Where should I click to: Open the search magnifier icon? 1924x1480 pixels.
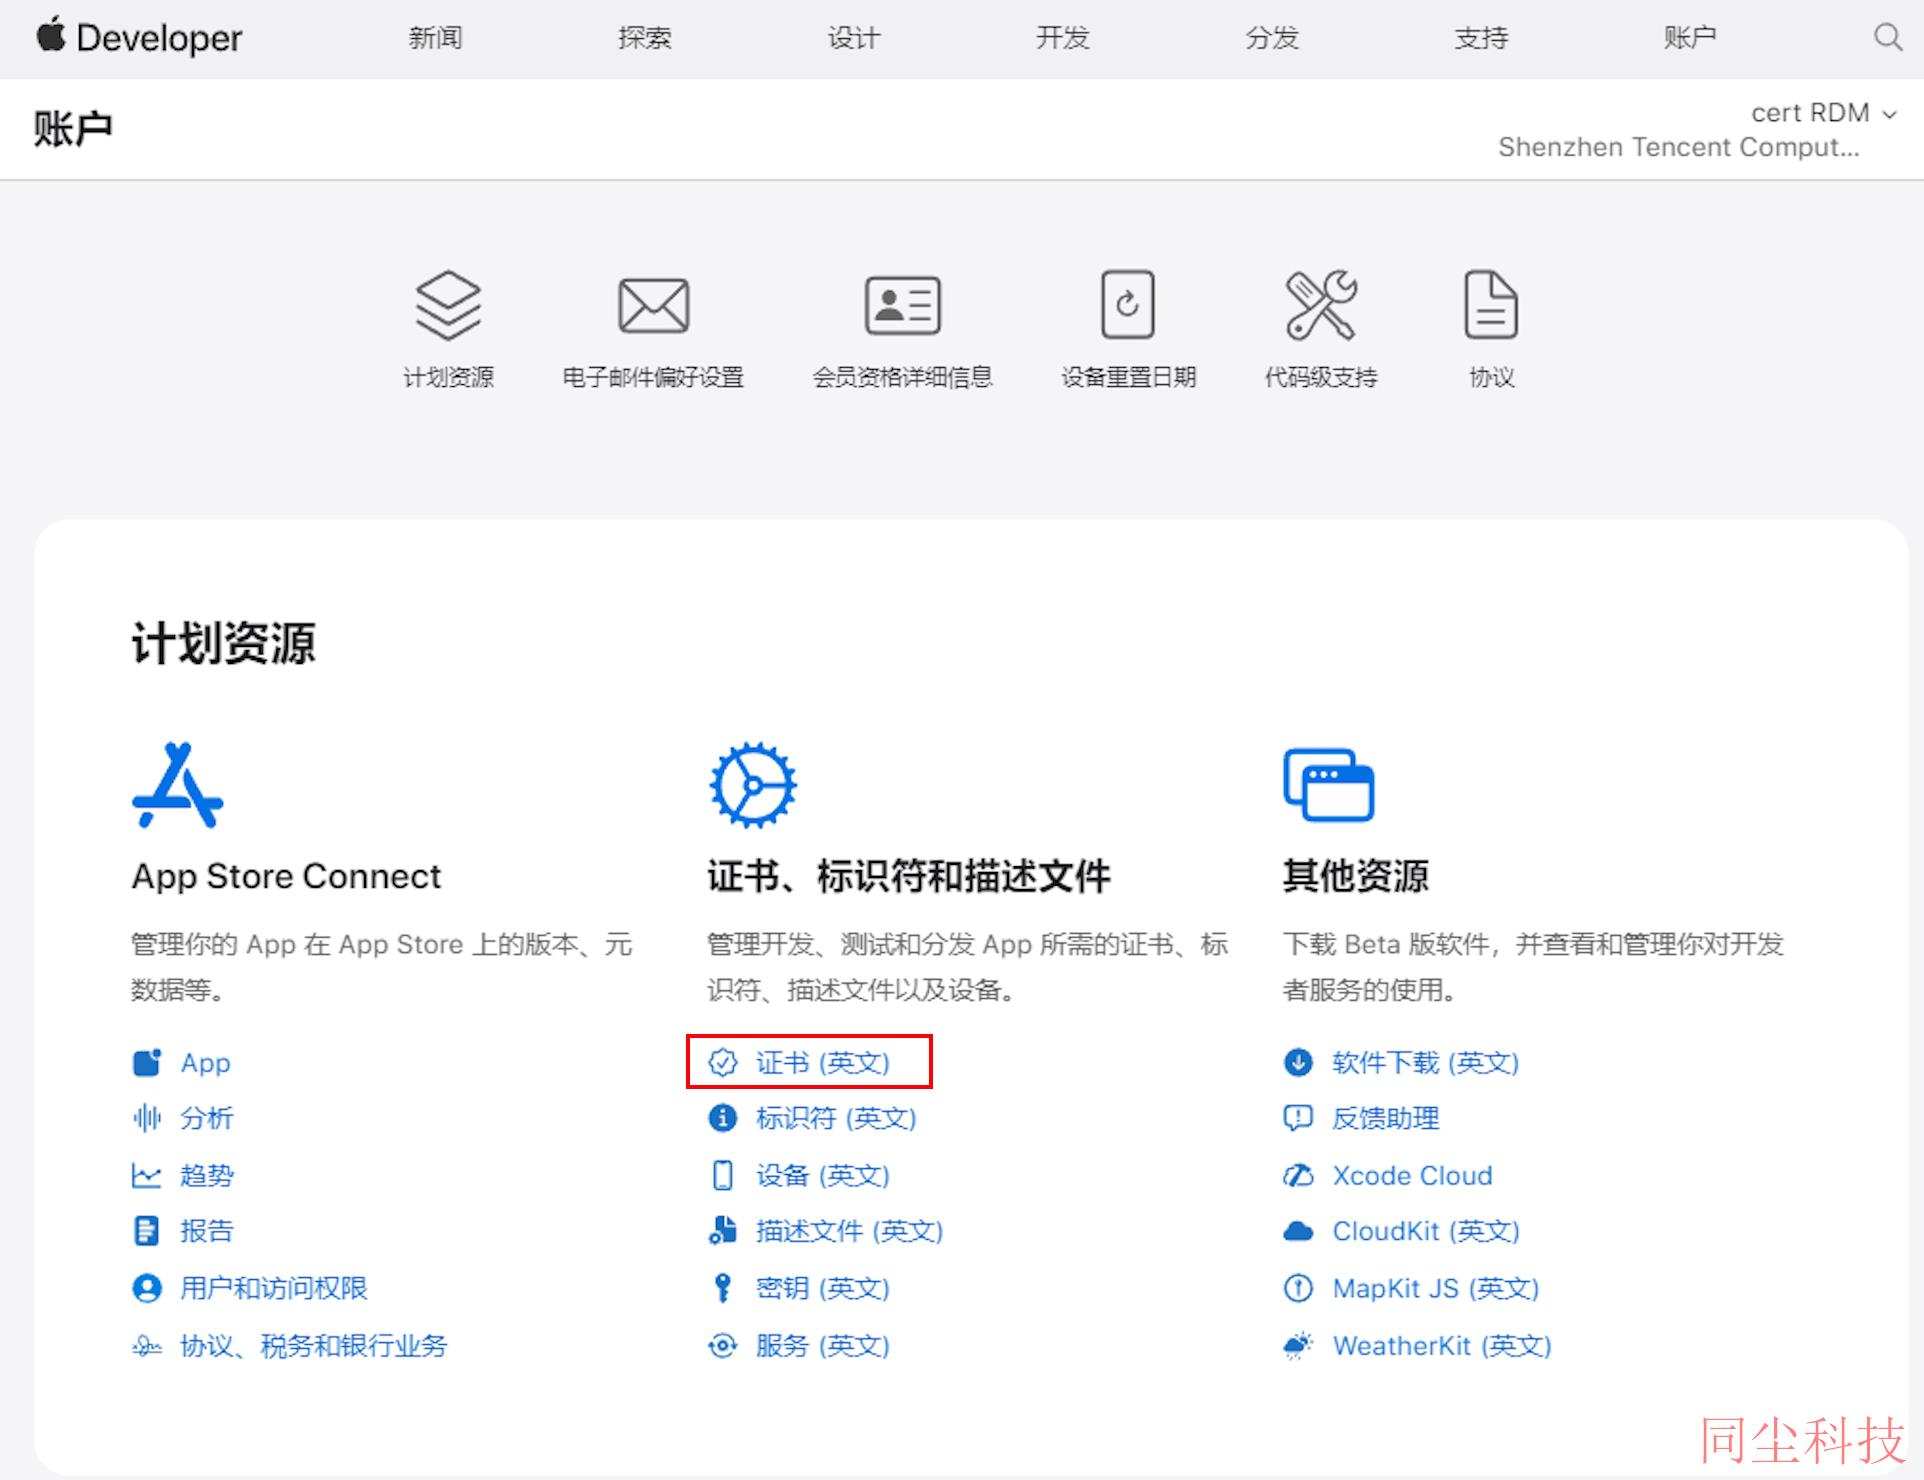[x=1887, y=37]
